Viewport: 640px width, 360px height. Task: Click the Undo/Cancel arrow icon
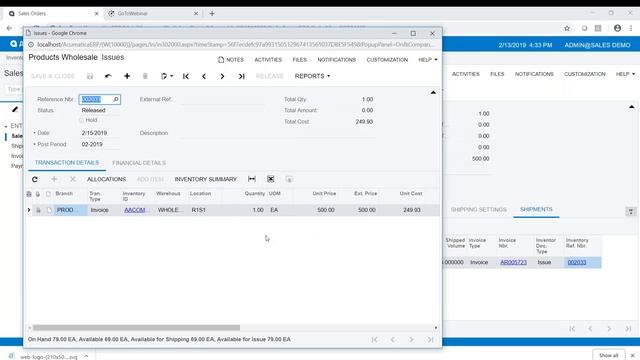(108, 76)
